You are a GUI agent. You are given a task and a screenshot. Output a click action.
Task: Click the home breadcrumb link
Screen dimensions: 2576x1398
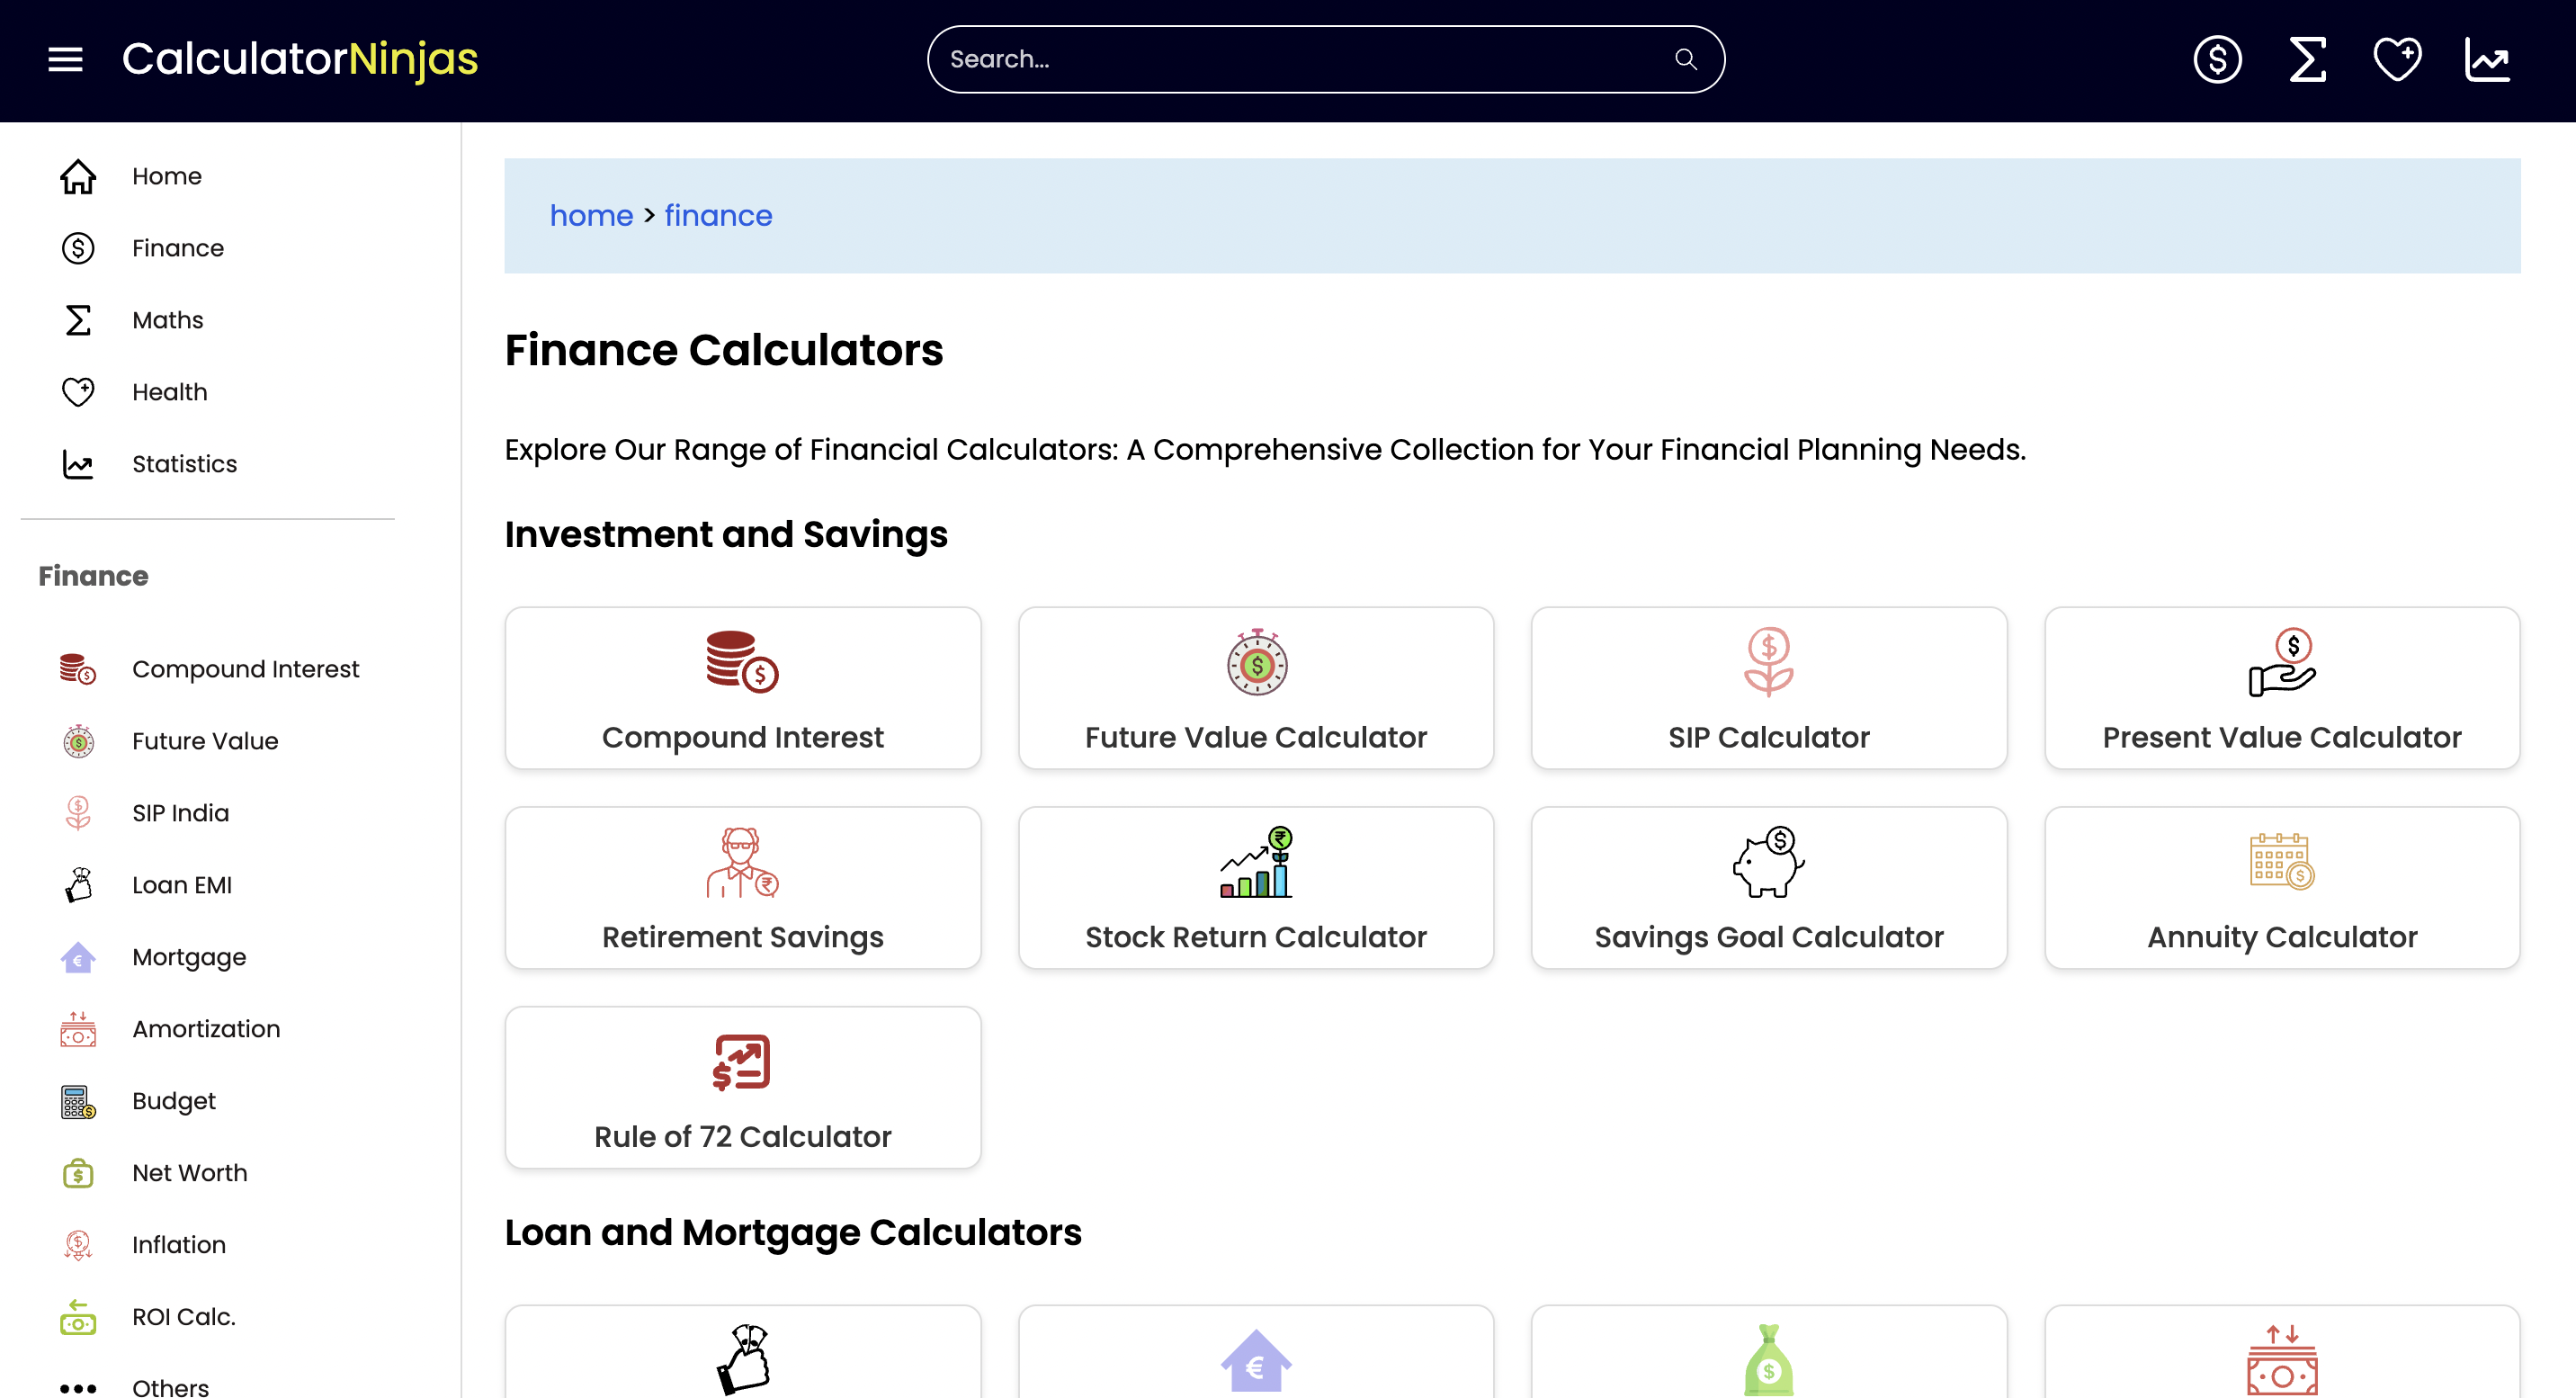[591, 215]
